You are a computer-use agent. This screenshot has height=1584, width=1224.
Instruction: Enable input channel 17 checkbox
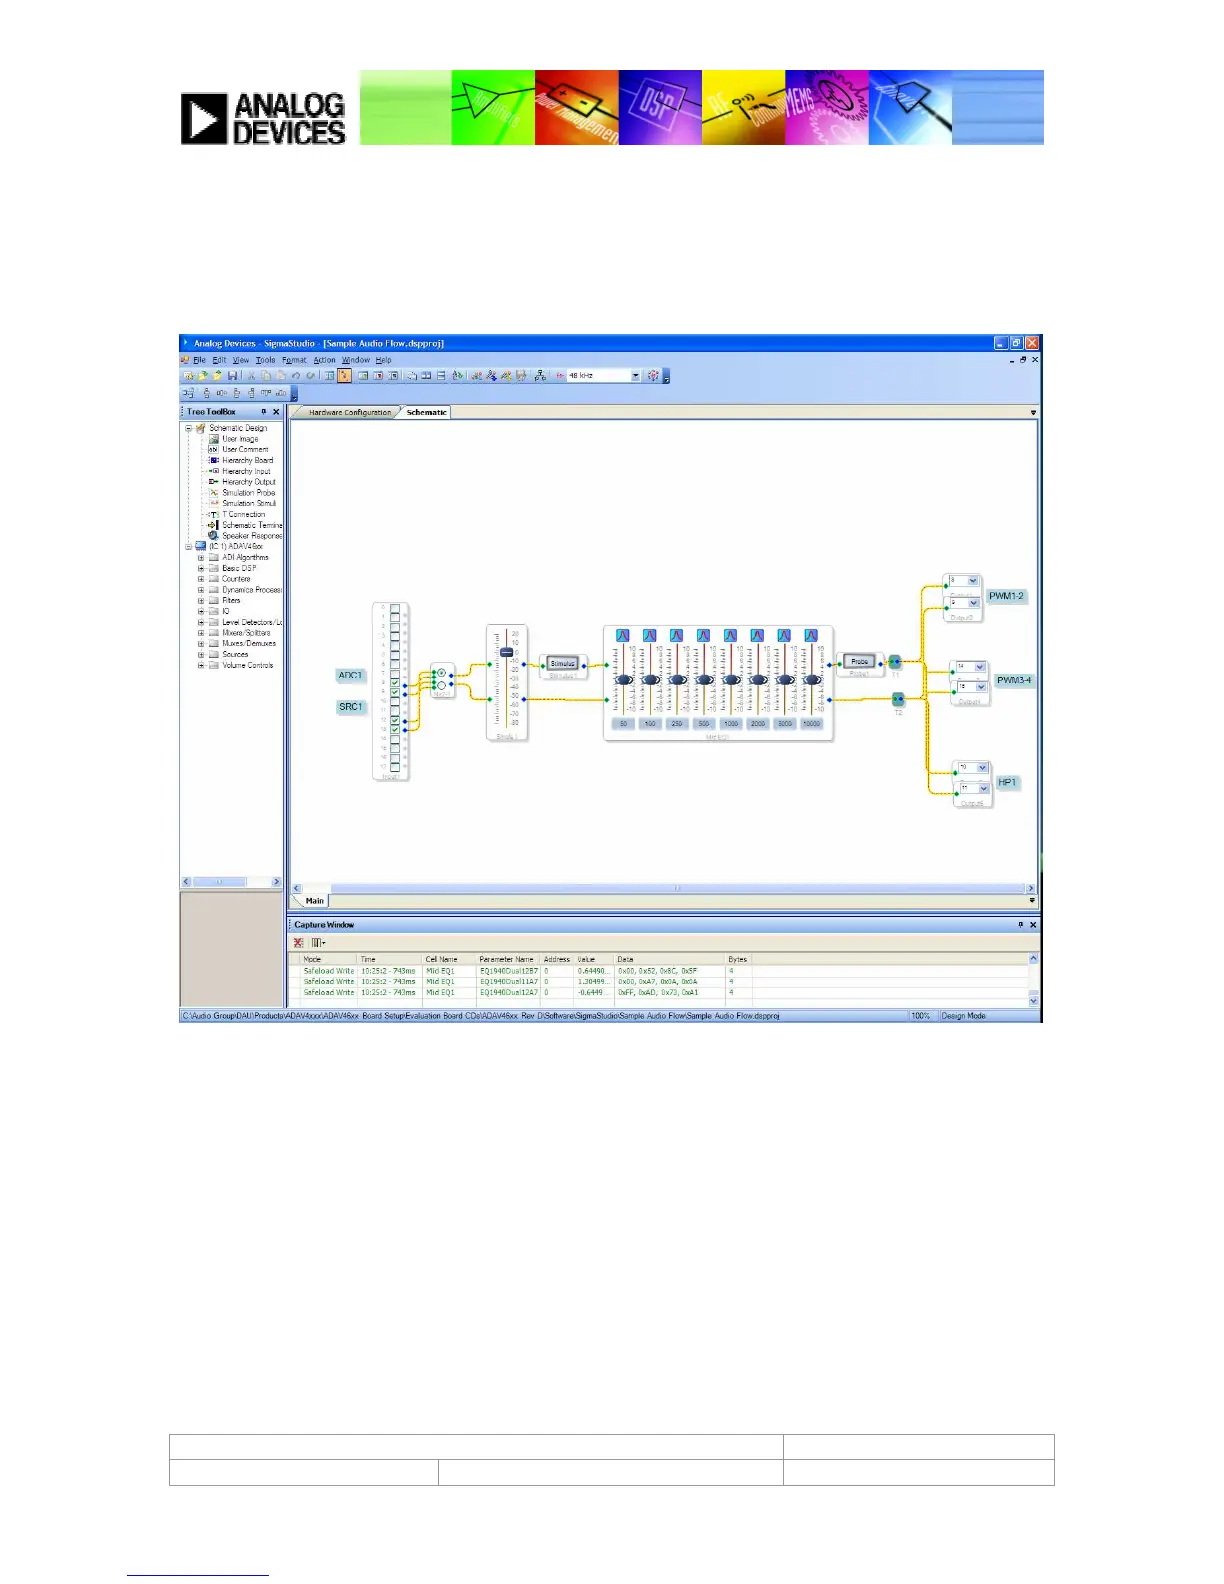click(x=395, y=767)
